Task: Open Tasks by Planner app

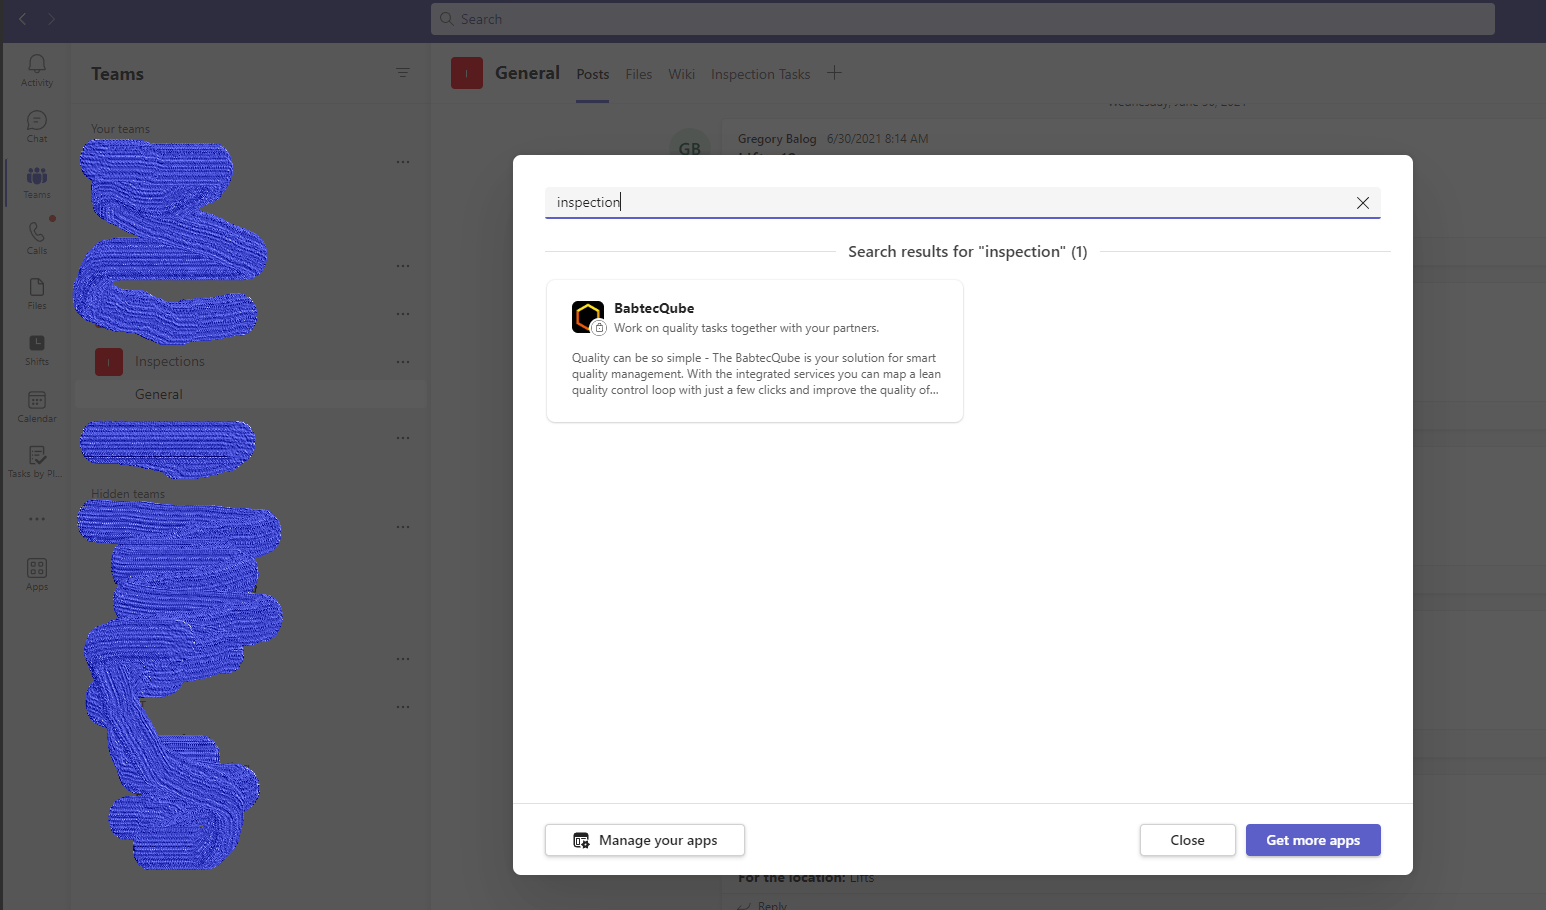Action: coord(37,462)
